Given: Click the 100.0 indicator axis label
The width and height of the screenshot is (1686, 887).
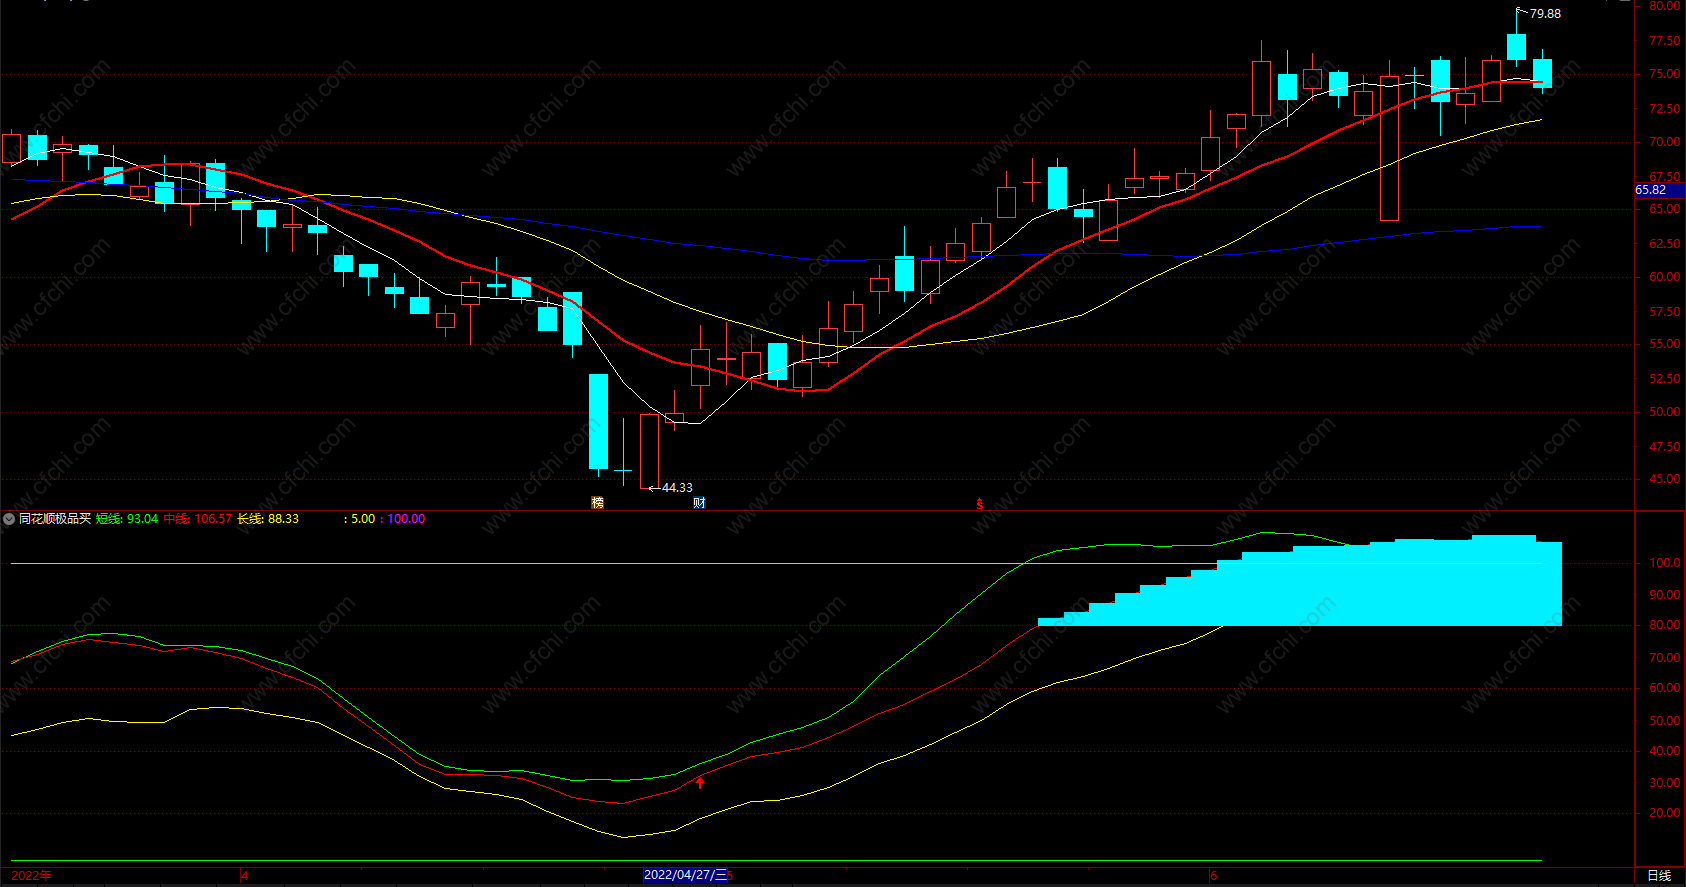Looking at the screenshot, I should [x=1665, y=563].
